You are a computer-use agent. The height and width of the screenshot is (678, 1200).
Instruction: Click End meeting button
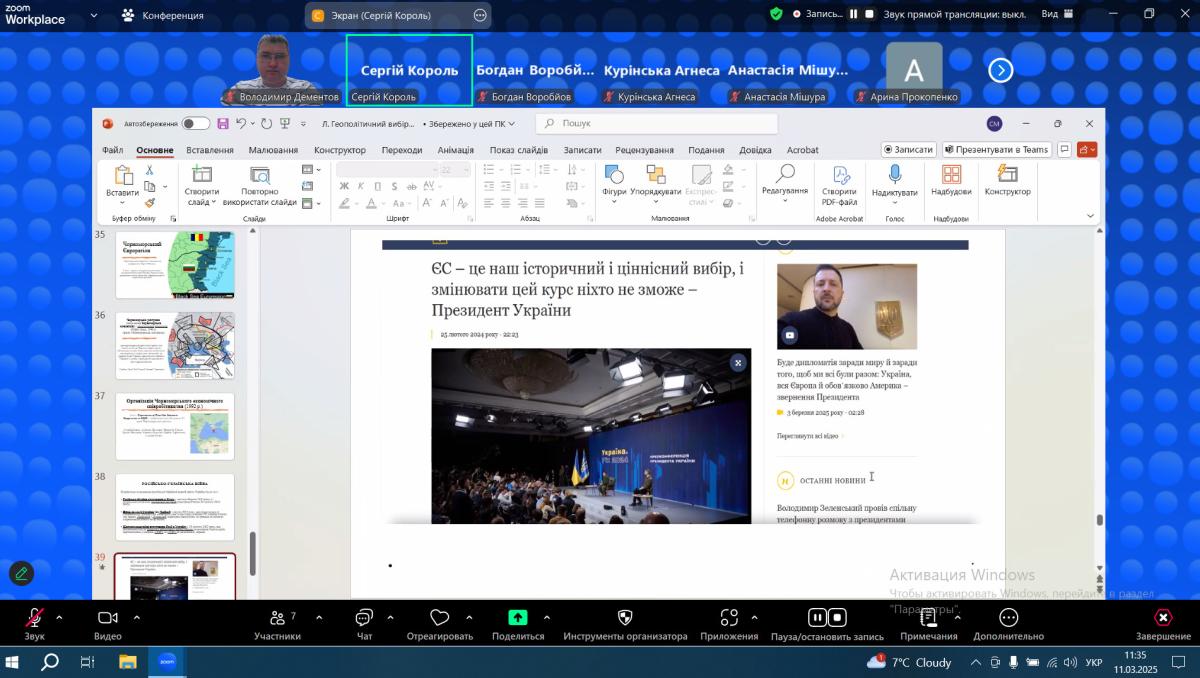[1163, 619]
